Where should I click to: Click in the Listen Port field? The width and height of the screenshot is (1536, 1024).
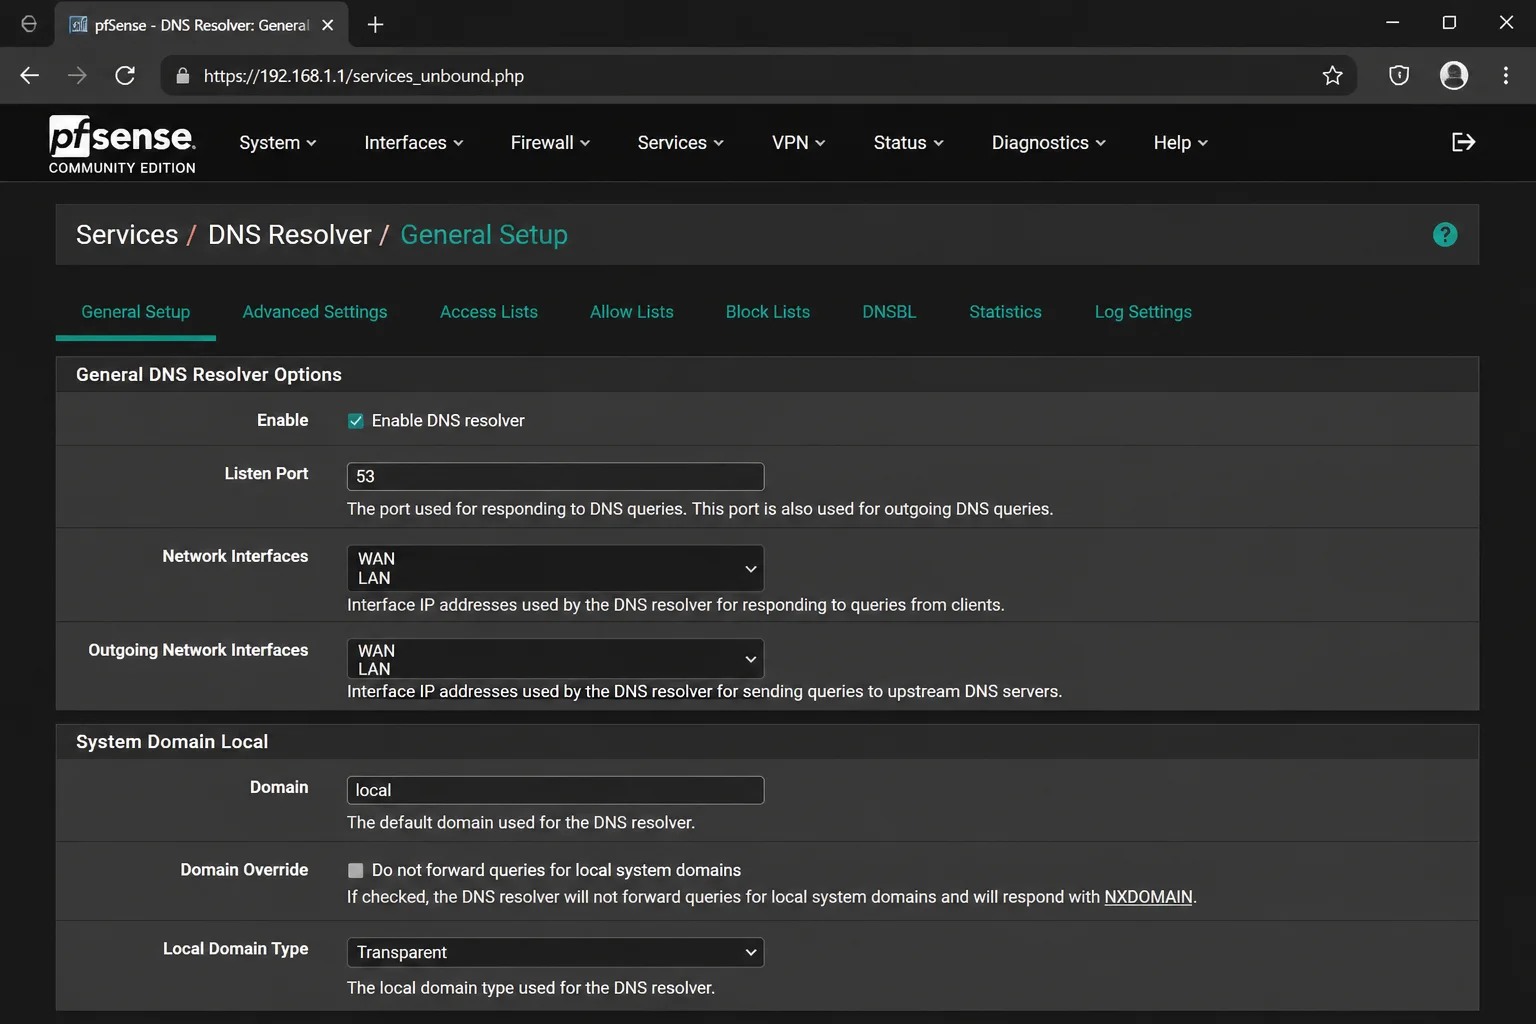pos(555,477)
